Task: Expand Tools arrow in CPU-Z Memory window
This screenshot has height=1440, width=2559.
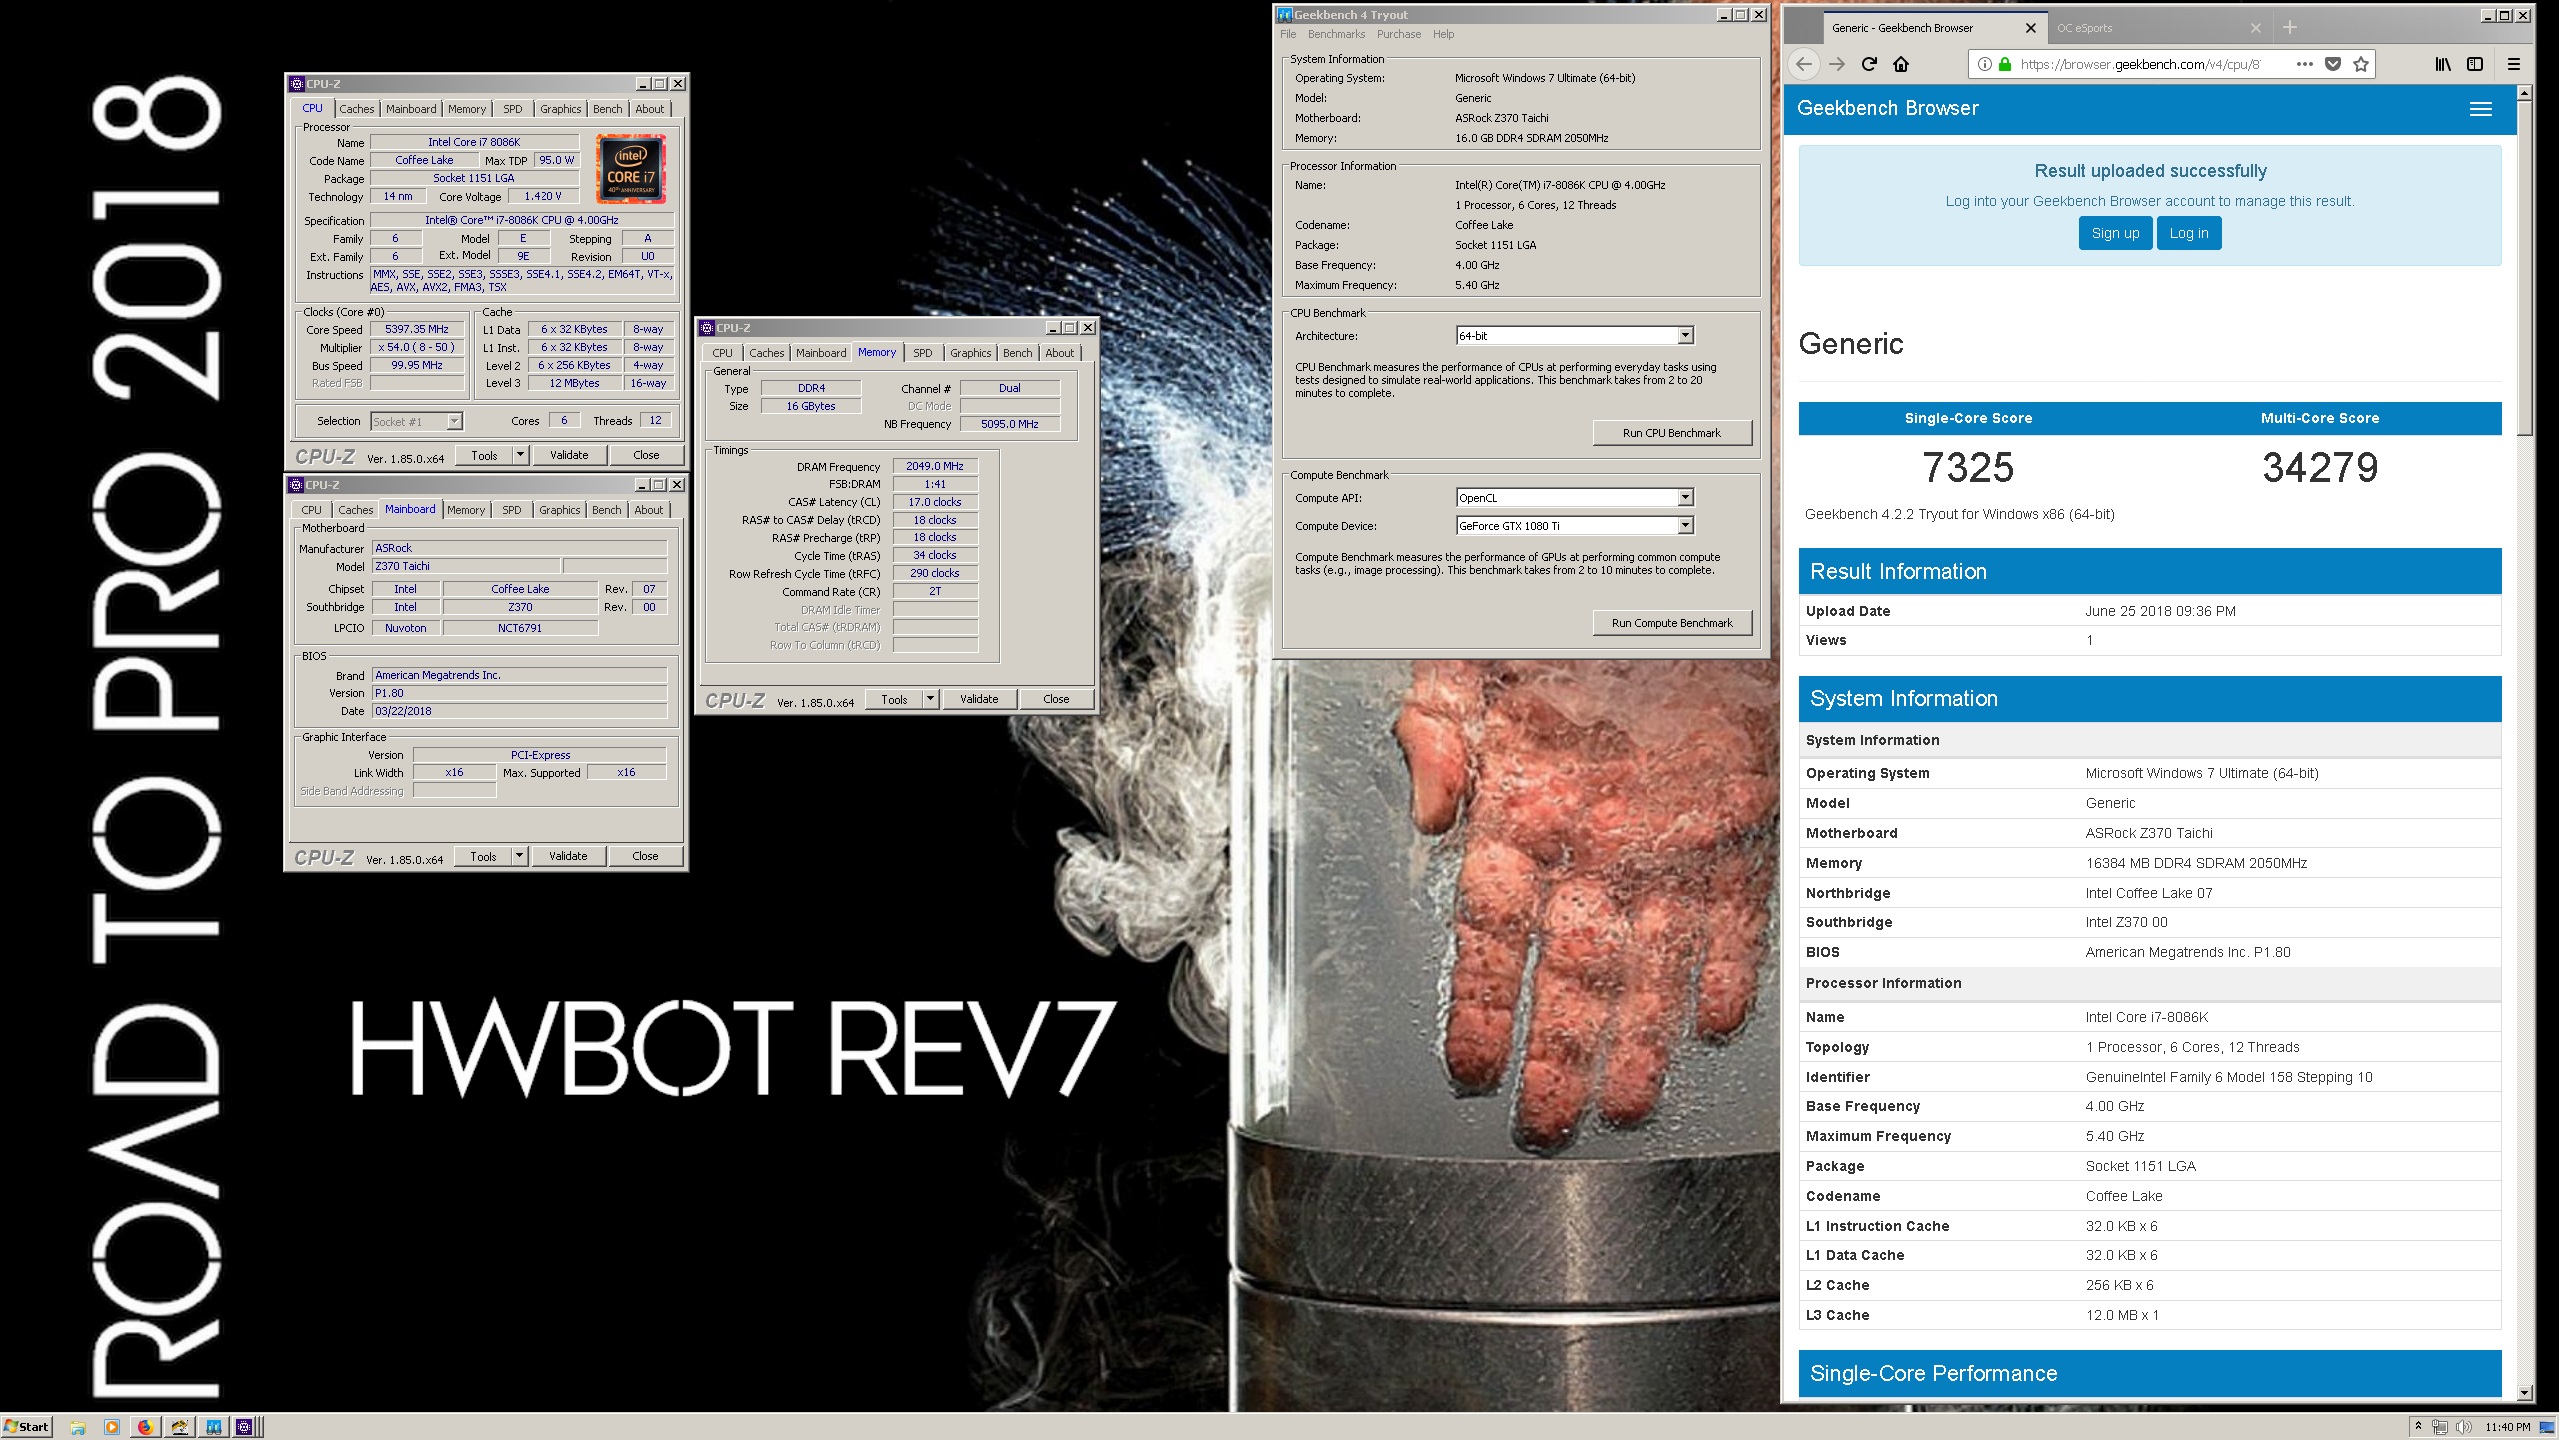Action: (x=930, y=699)
